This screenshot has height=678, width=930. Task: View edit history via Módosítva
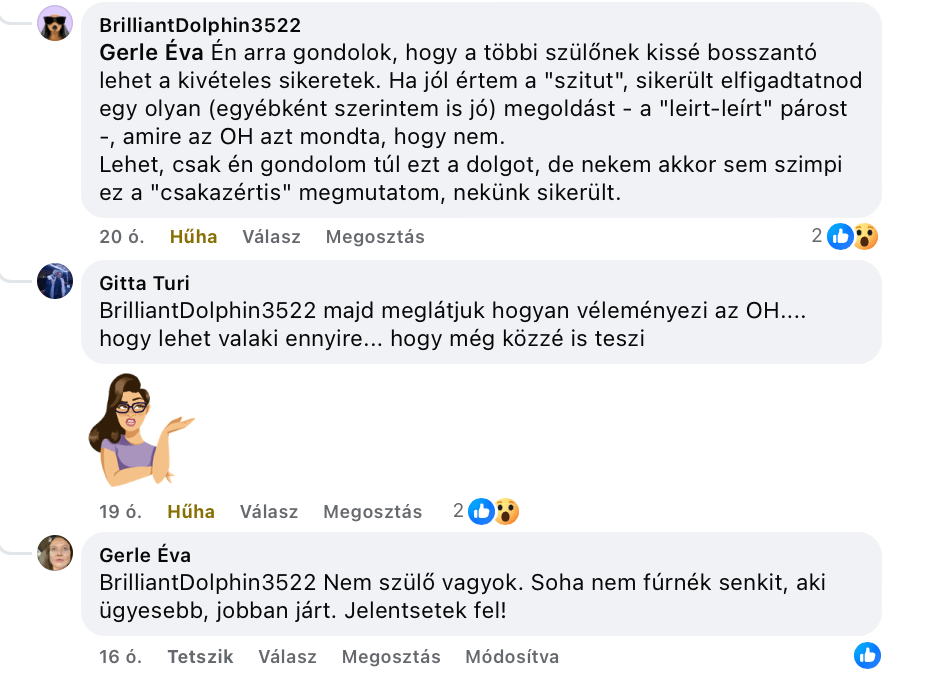pos(512,657)
